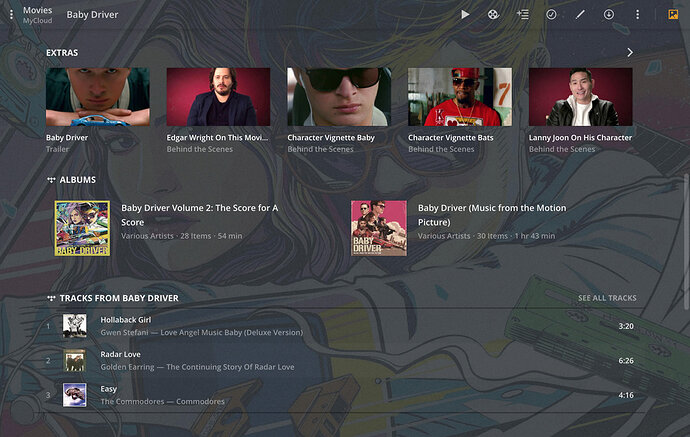Expand the Extras row with the chevron
This screenshot has width=690, height=437.
point(630,52)
